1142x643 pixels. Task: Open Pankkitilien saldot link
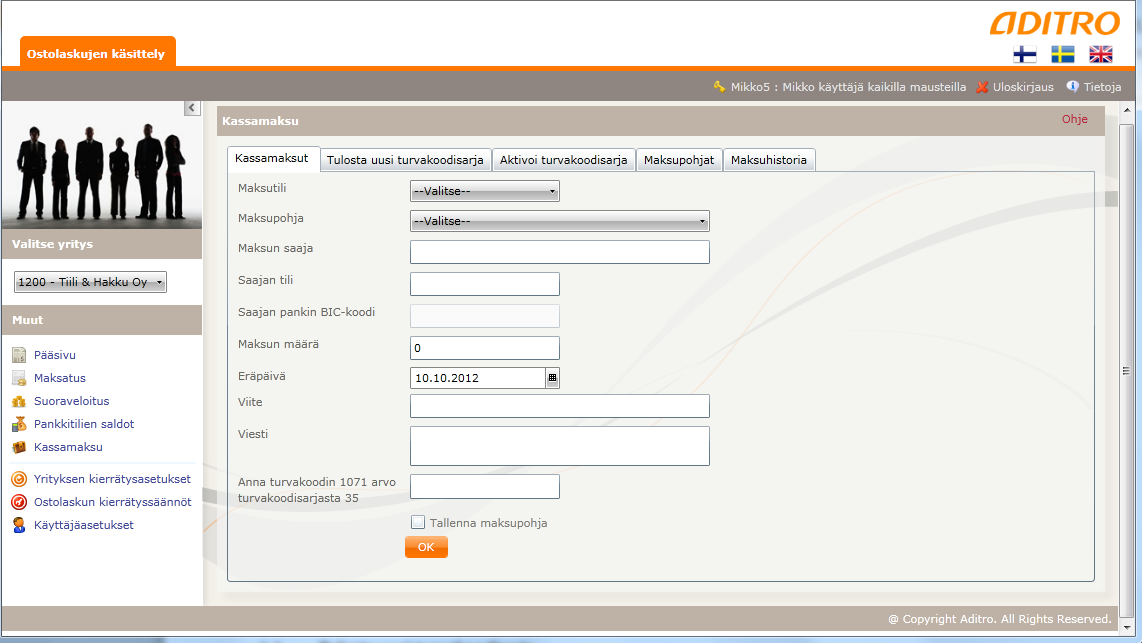[x=84, y=424]
